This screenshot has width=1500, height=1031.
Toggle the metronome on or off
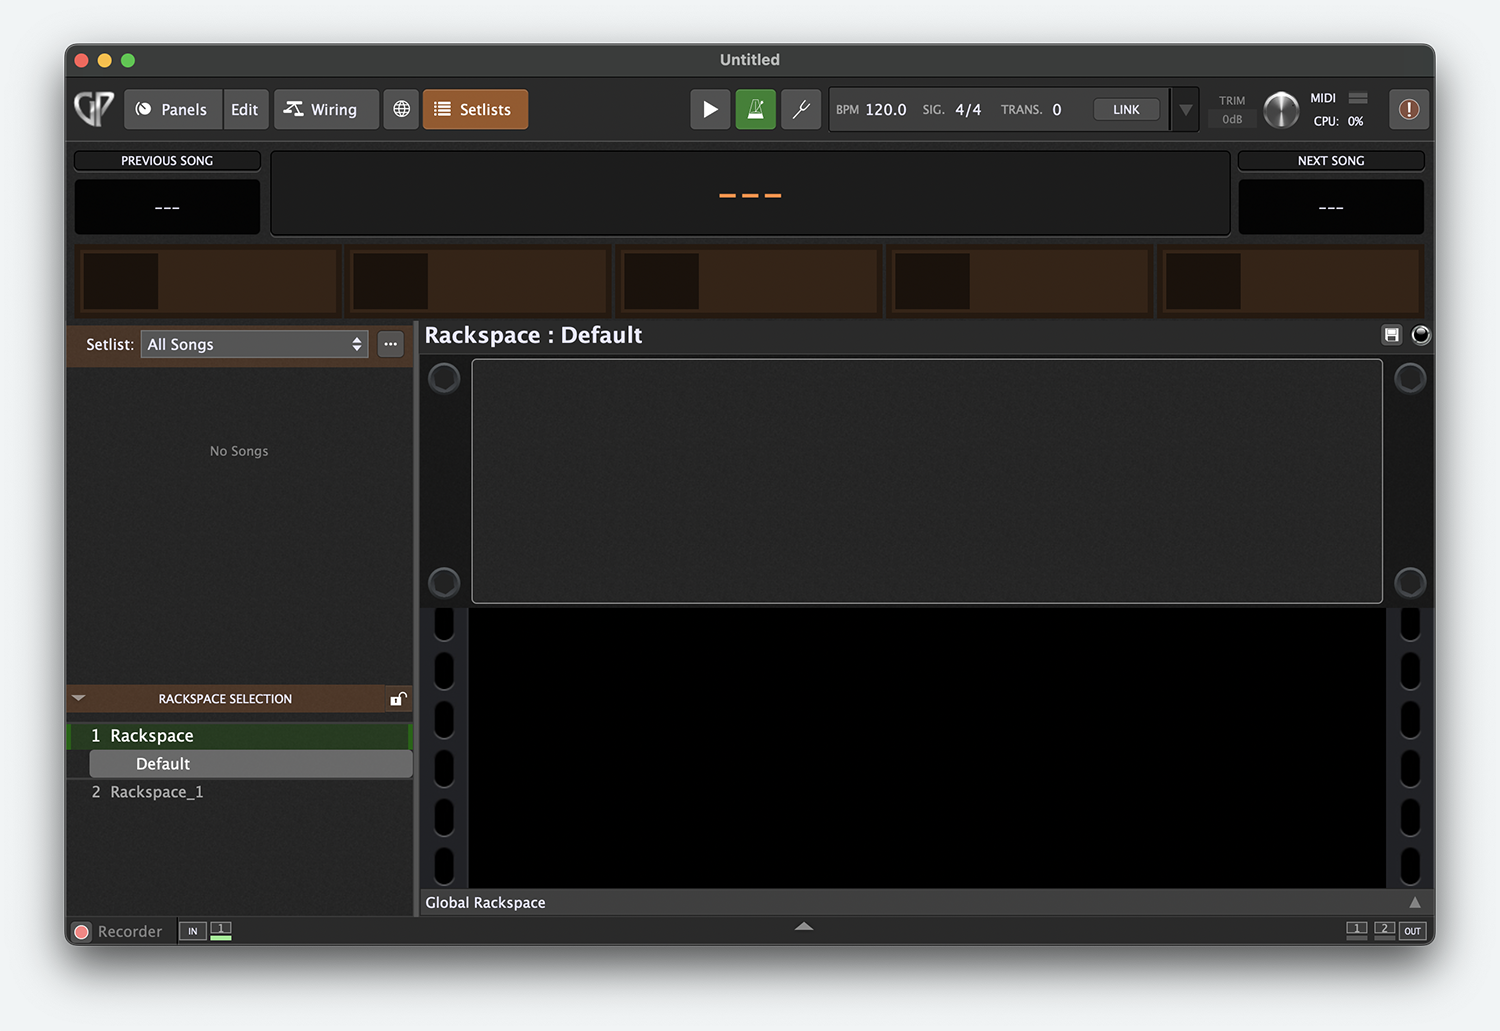[756, 109]
